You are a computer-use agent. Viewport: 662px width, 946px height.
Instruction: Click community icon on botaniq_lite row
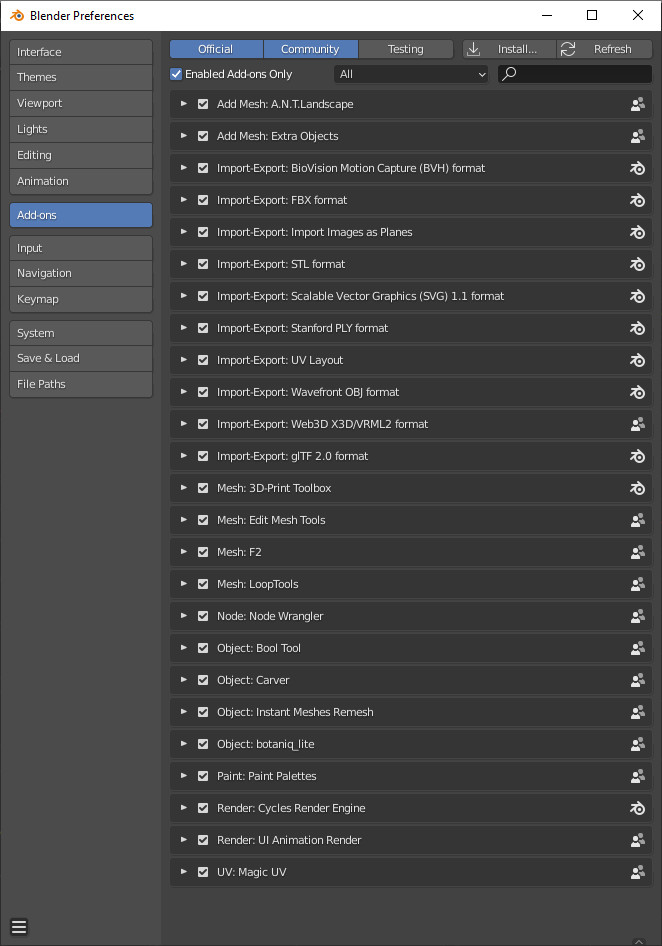pyautogui.click(x=637, y=744)
